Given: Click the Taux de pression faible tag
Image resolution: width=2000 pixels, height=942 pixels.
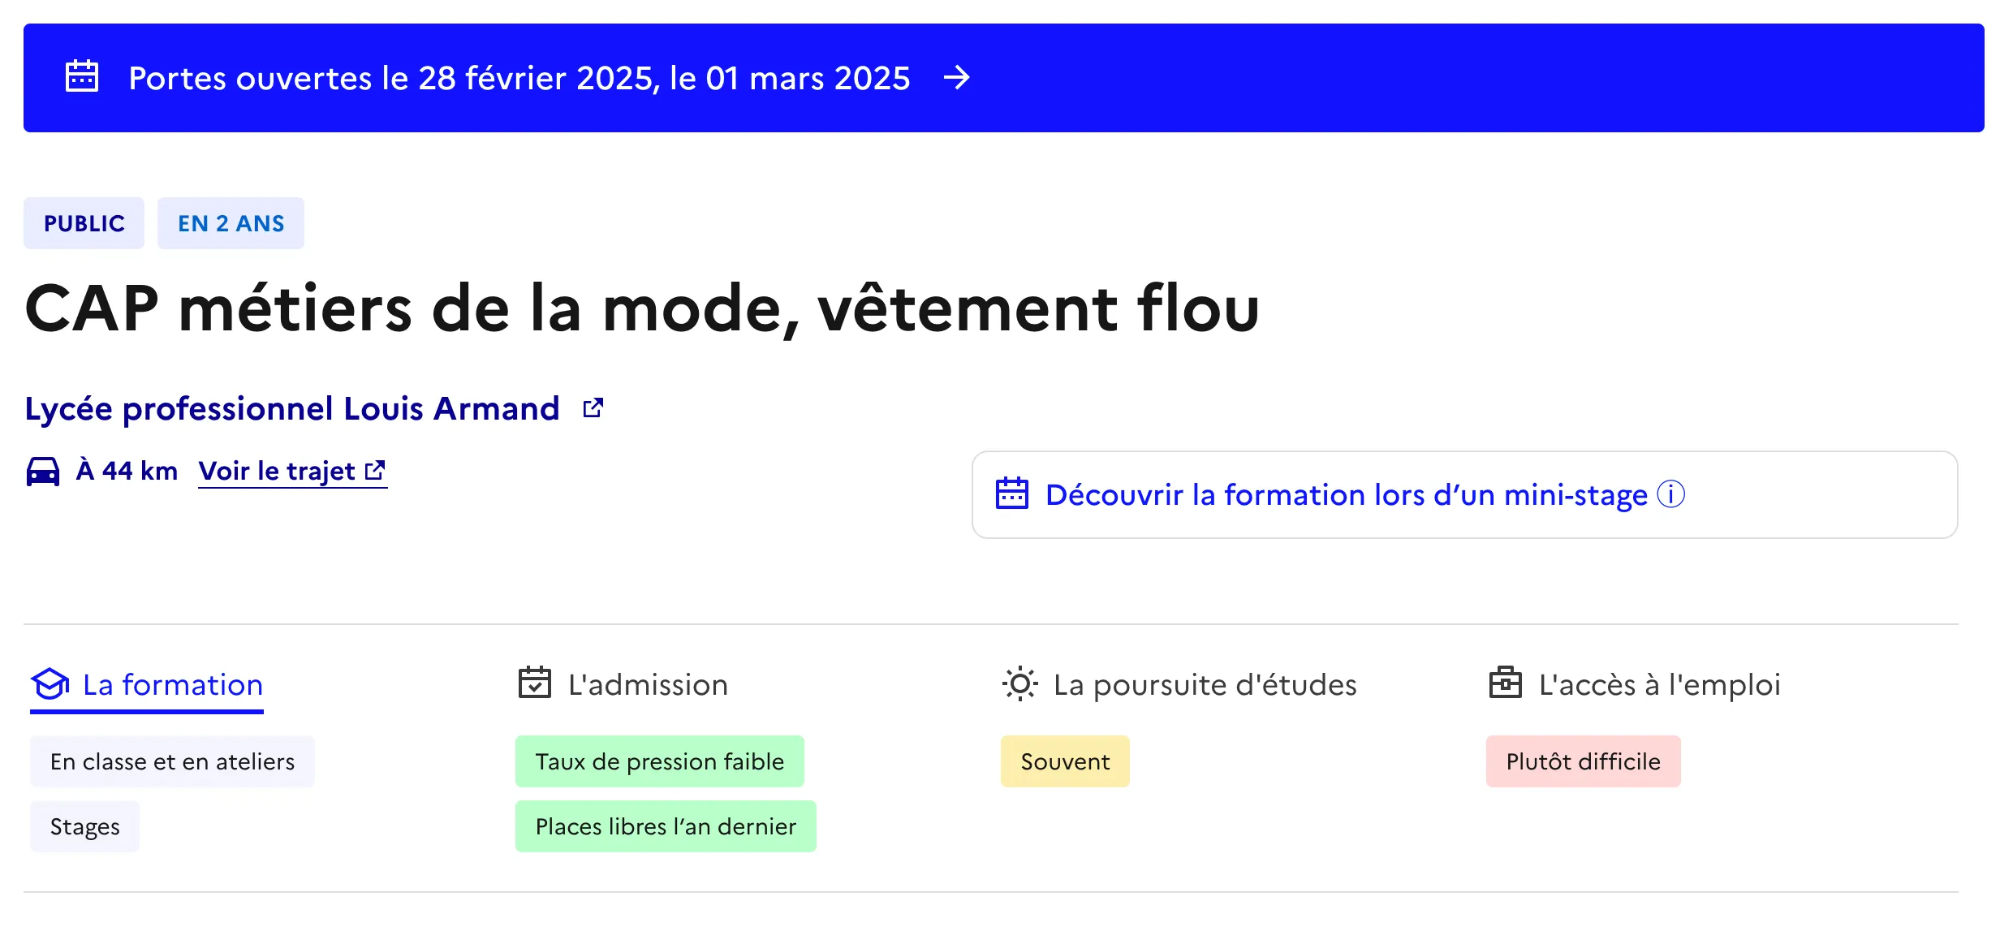Looking at the screenshot, I should [659, 761].
